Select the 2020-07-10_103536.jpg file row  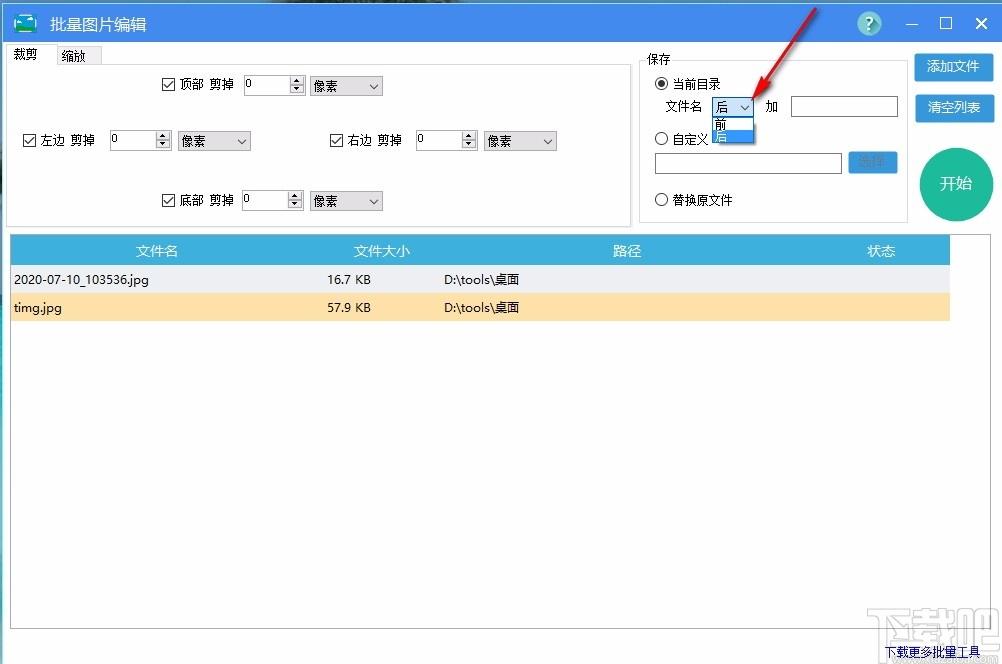click(480, 279)
